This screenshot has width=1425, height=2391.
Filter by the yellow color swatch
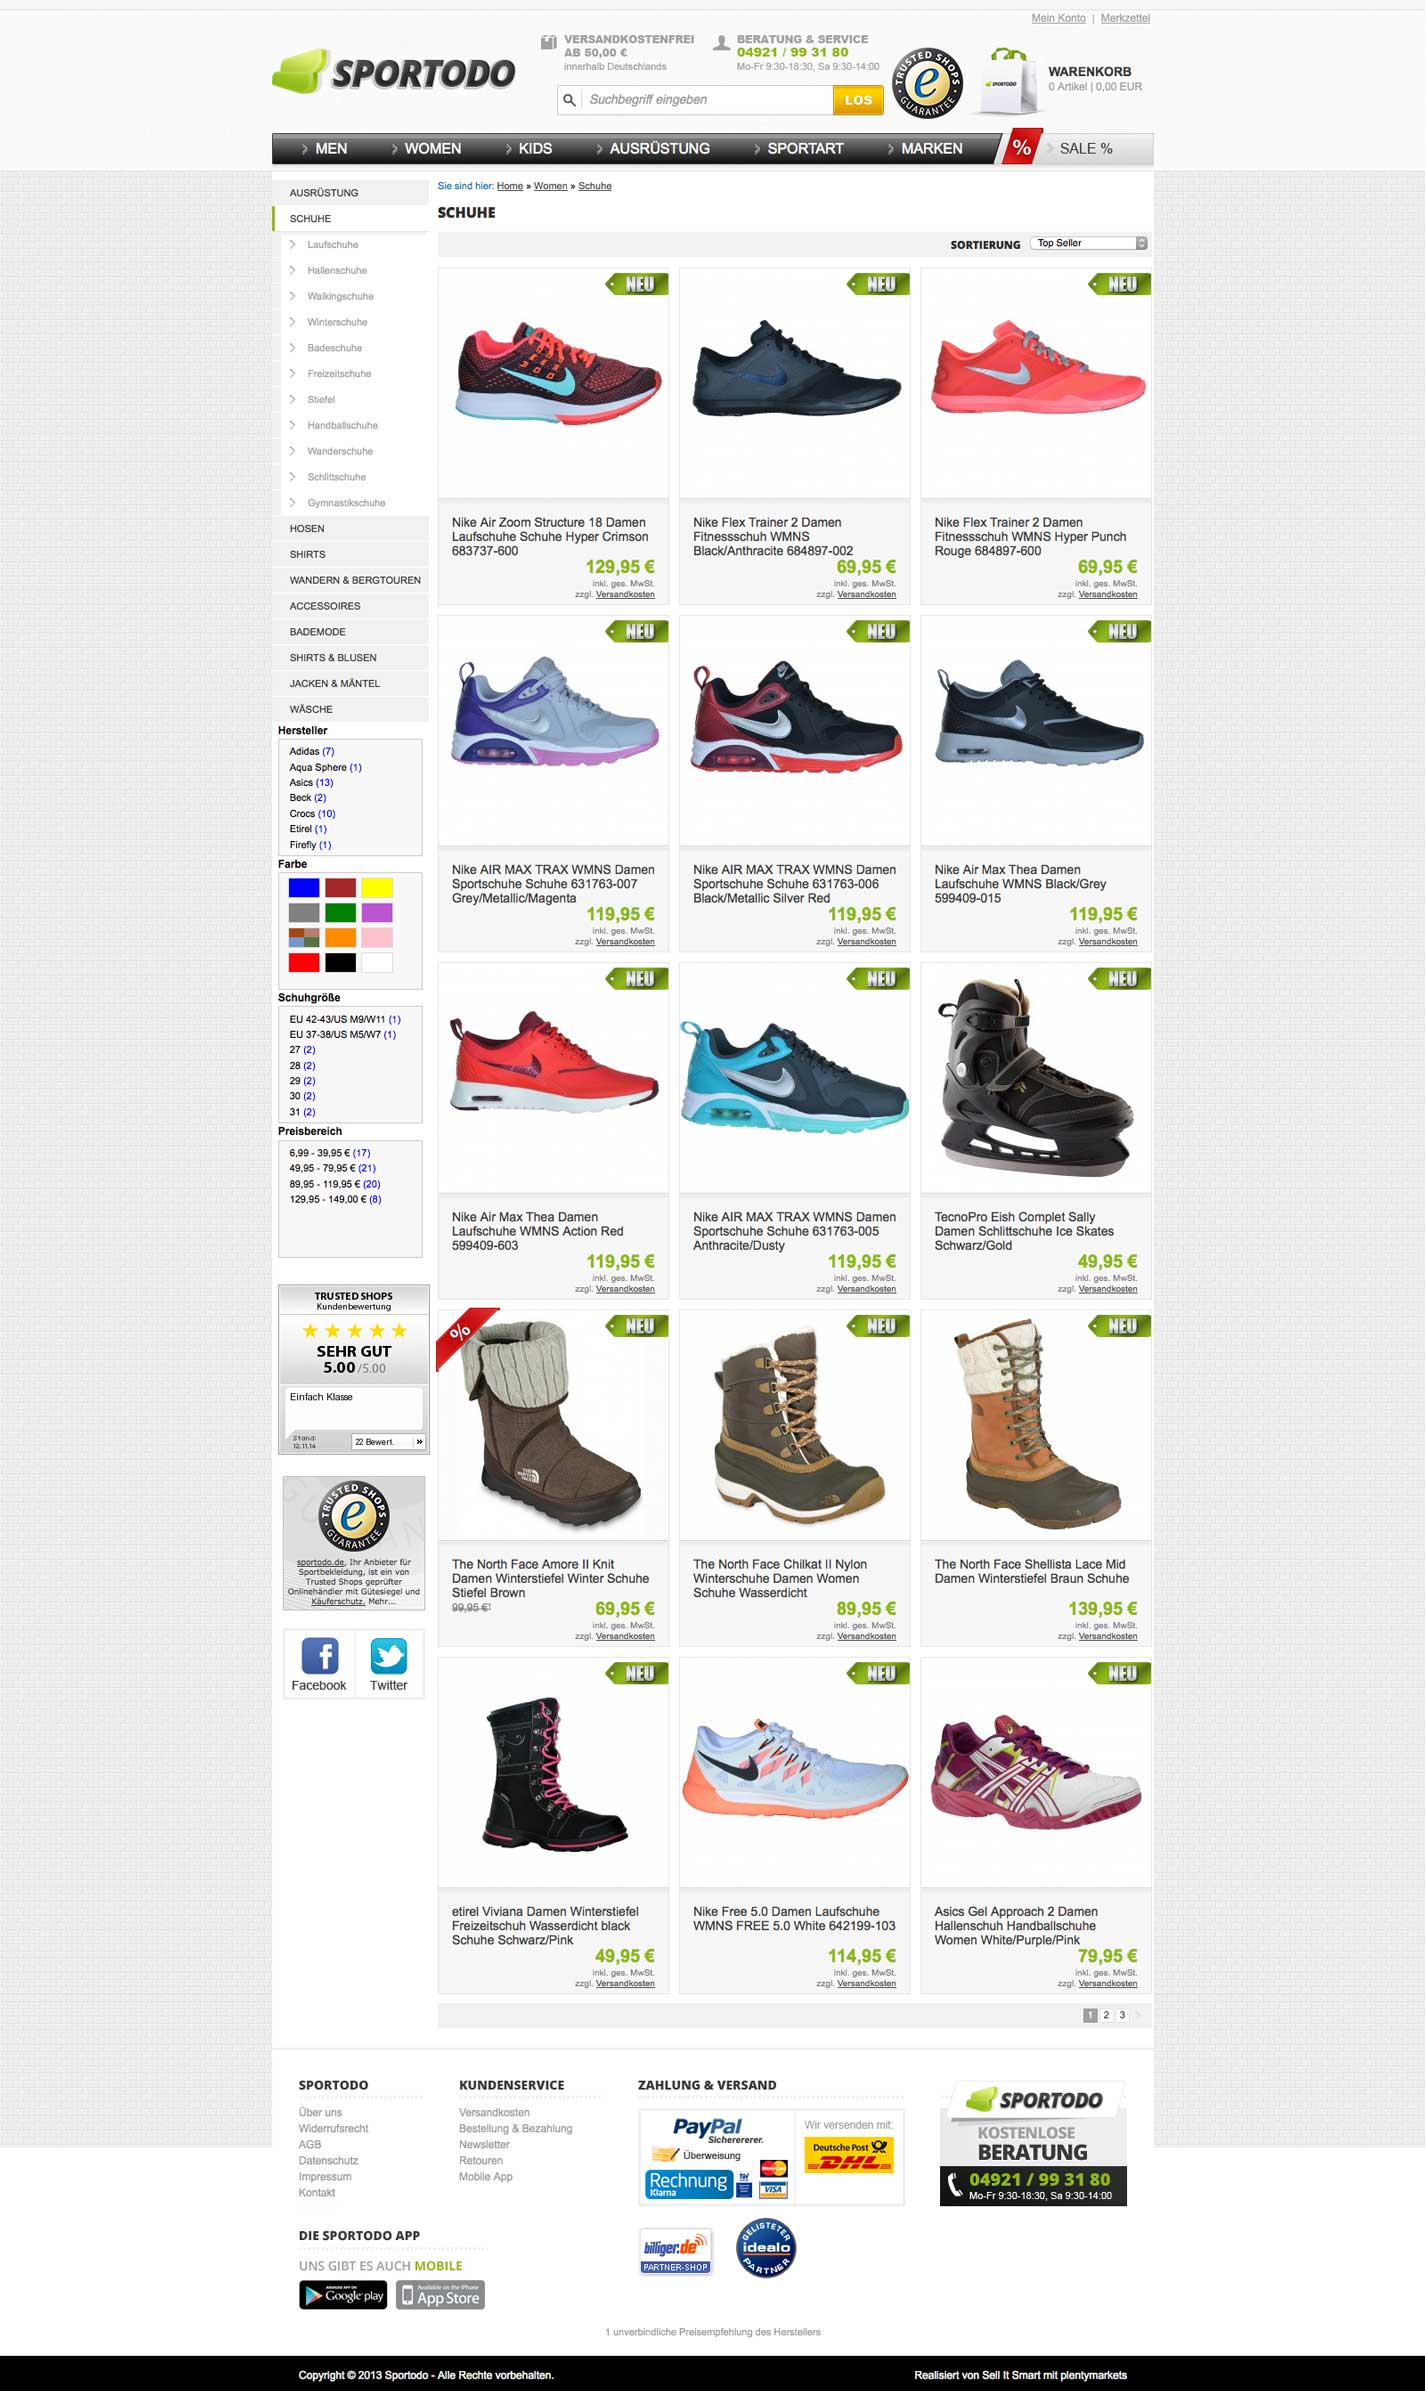pyautogui.click(x=377, y=887)
